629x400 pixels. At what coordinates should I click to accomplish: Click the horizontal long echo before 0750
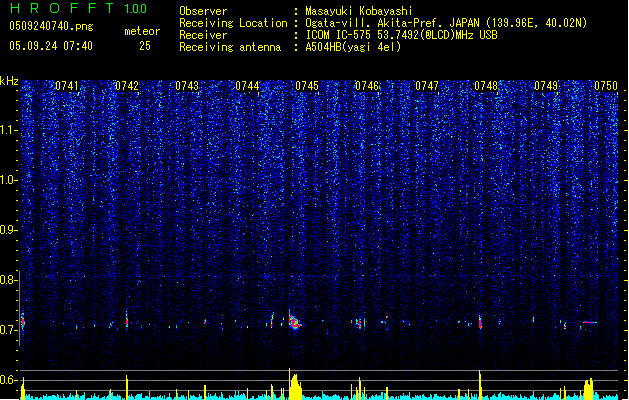(590, 322)
